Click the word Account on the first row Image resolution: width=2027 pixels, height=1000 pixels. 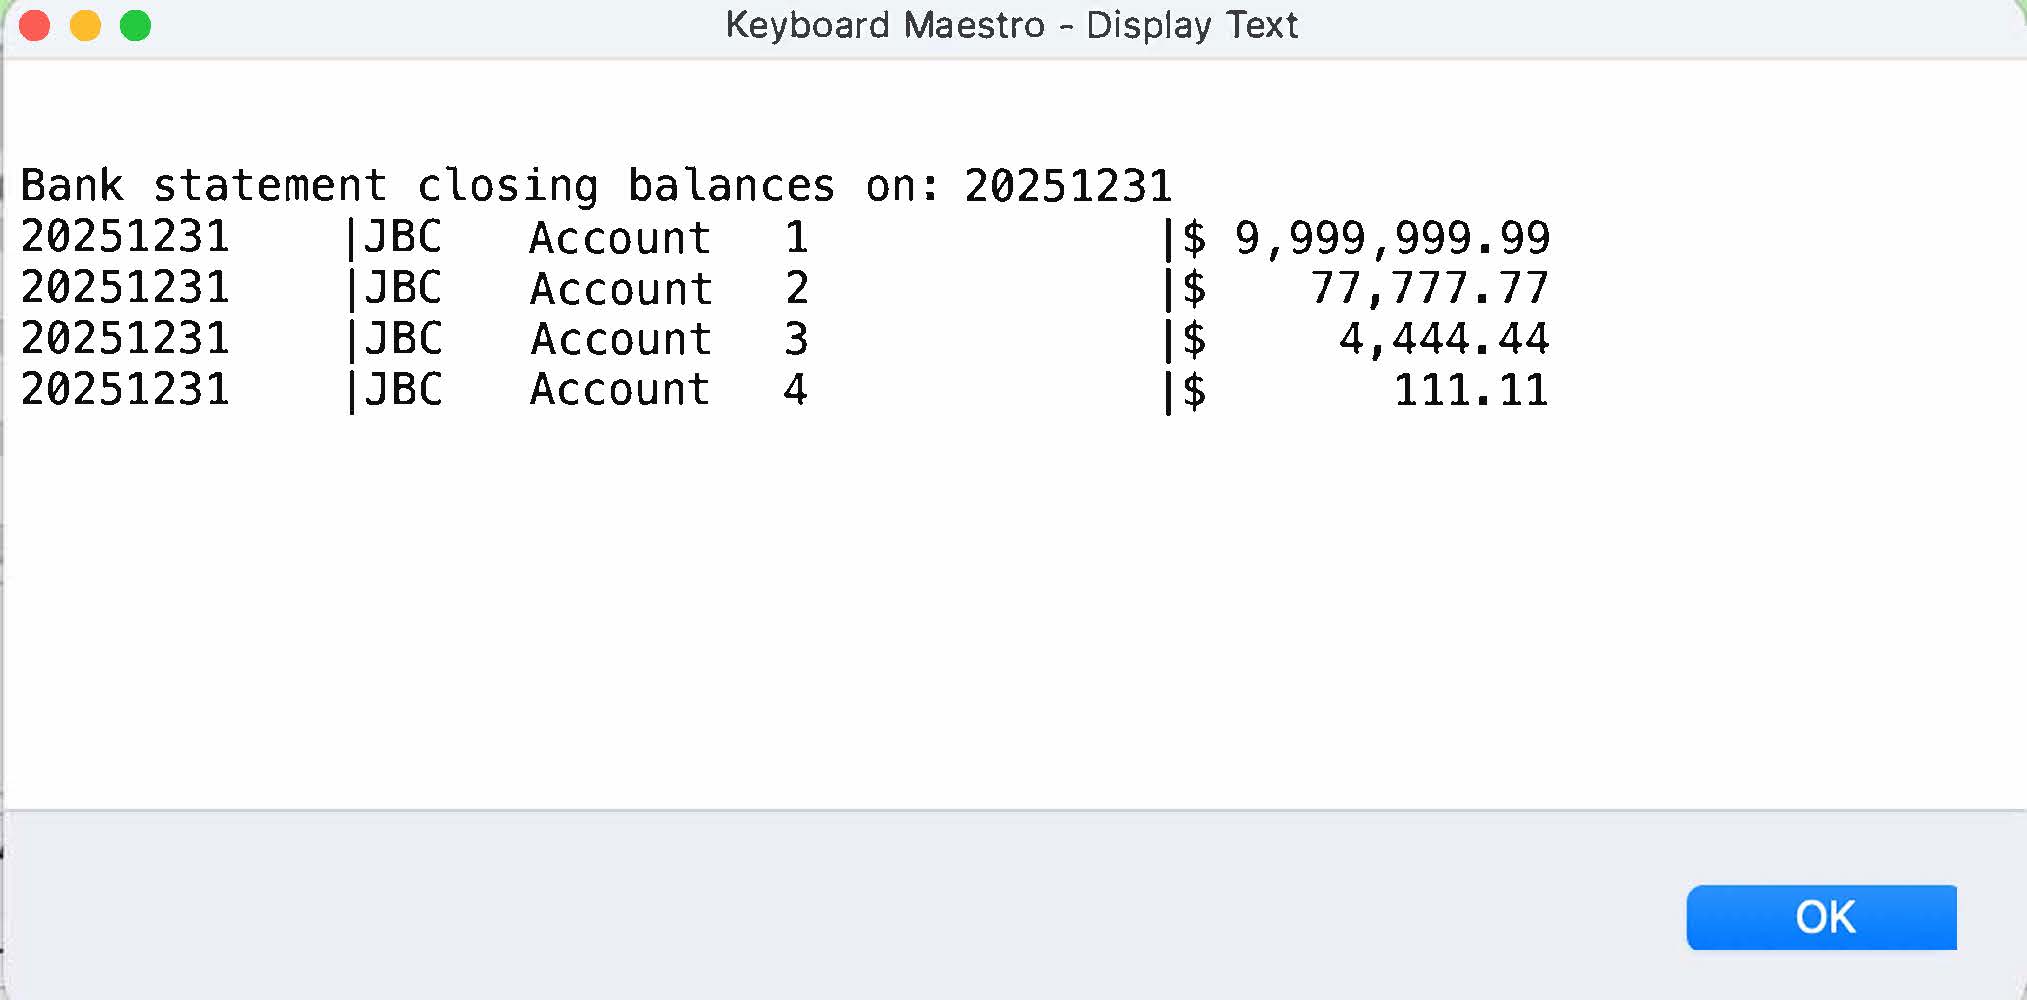tap(620, 238)
